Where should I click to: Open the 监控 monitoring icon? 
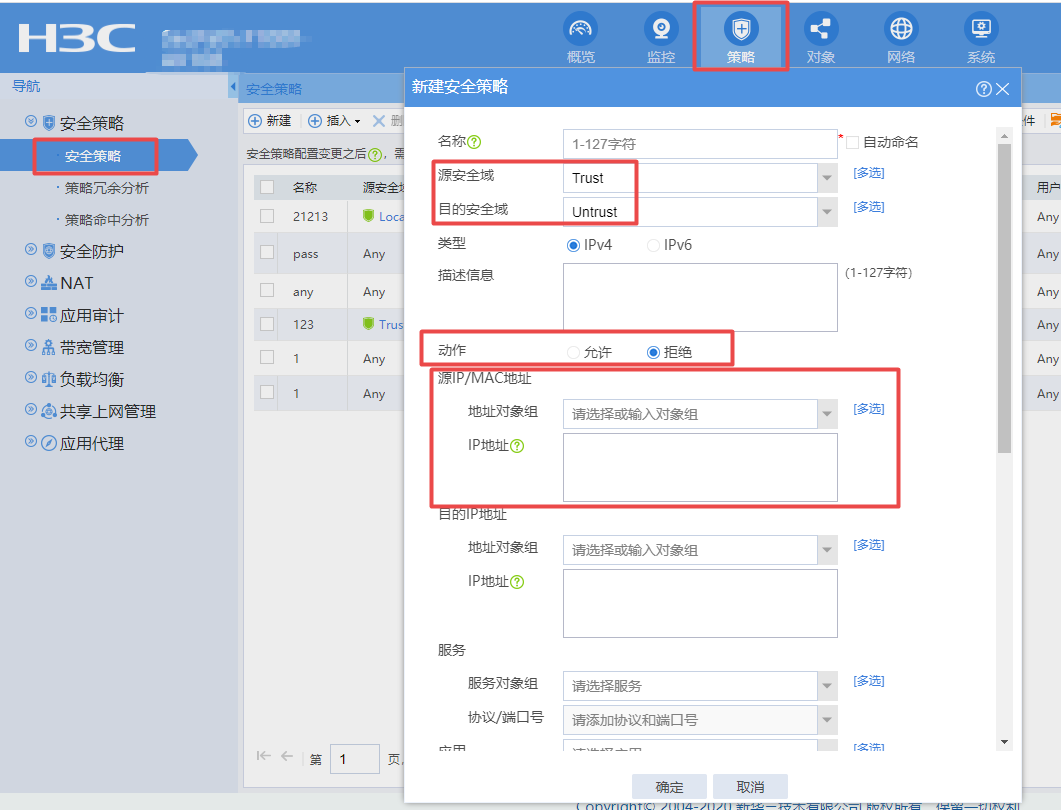[x=661, y=29]
